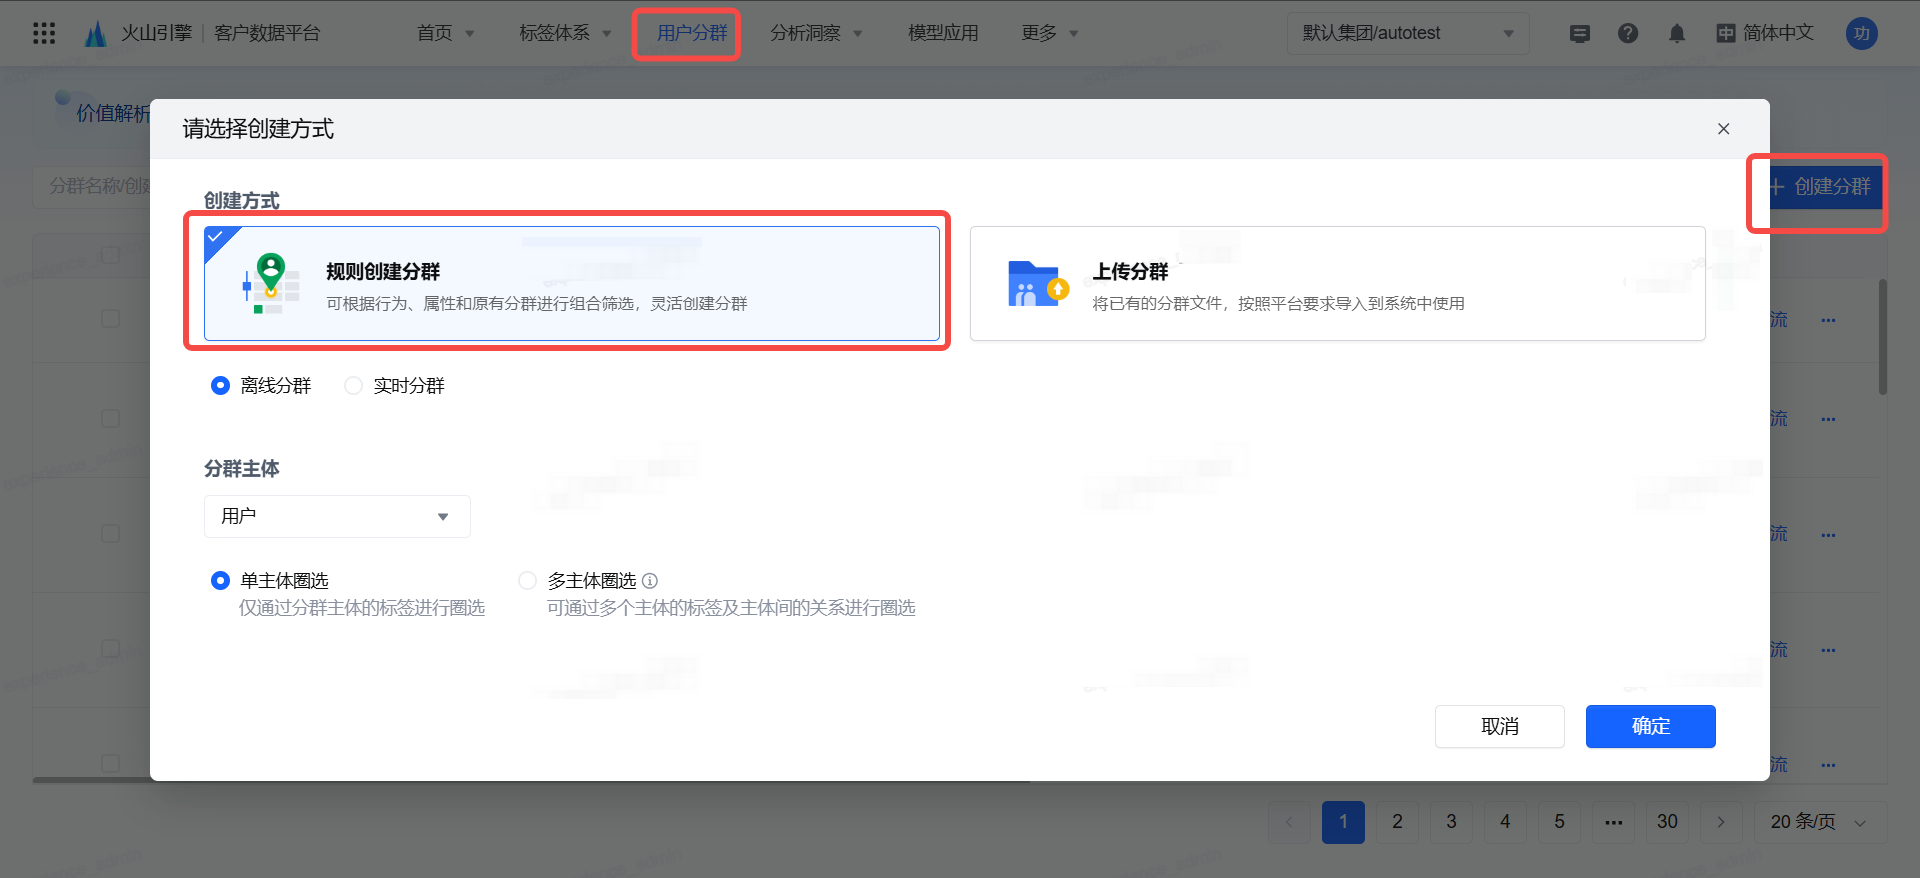Click the vertical scrollbar of the table
Screen dimensions: 1920x878
point(1883,337)
